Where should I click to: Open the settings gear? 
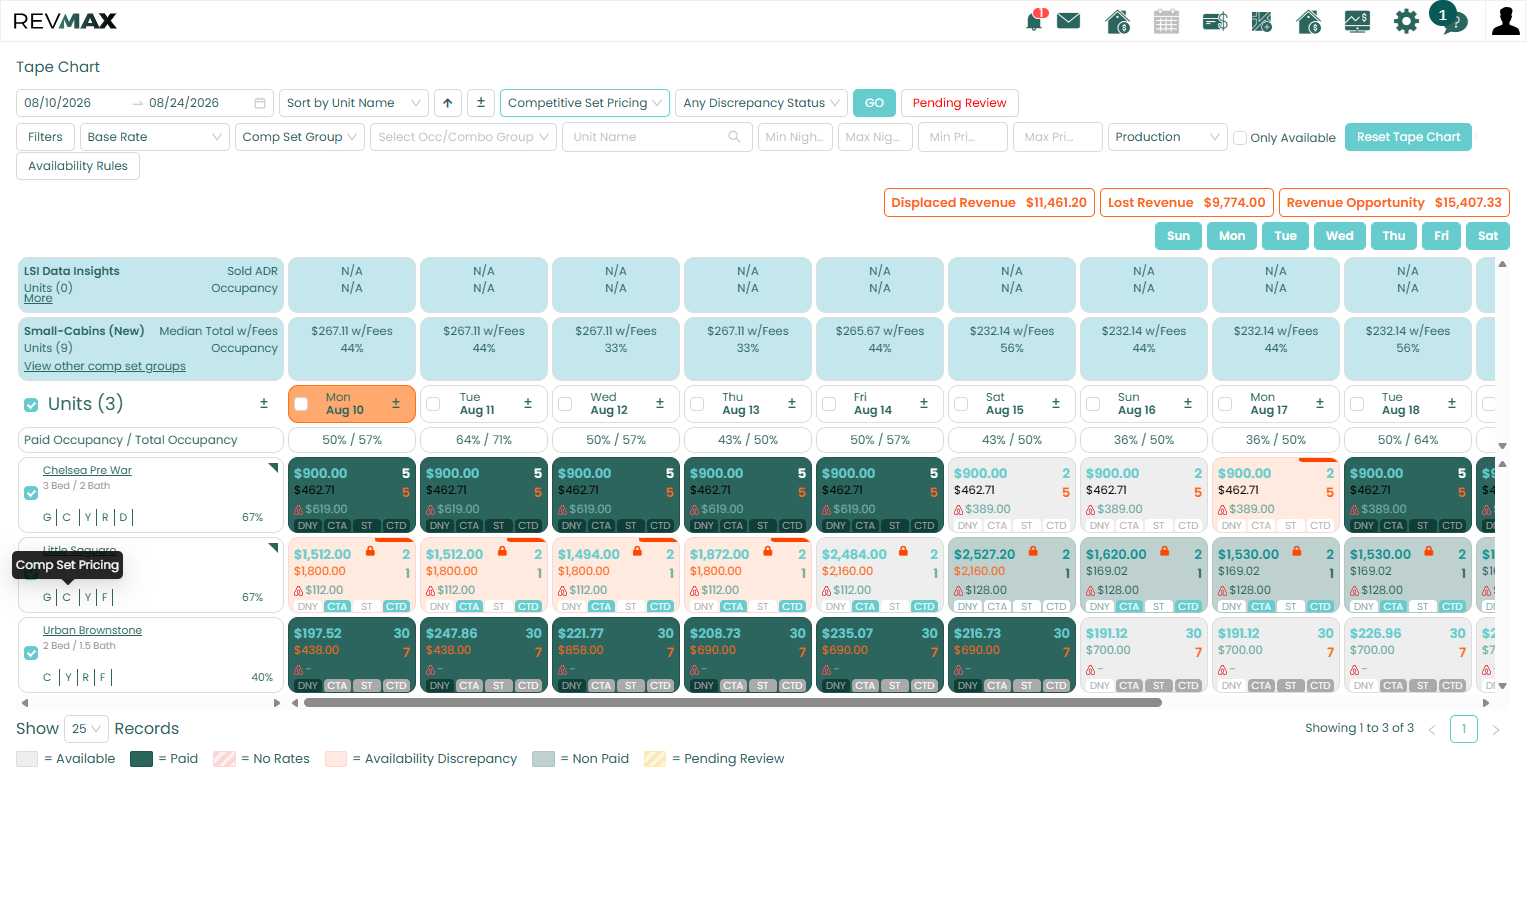(1406, 21)
